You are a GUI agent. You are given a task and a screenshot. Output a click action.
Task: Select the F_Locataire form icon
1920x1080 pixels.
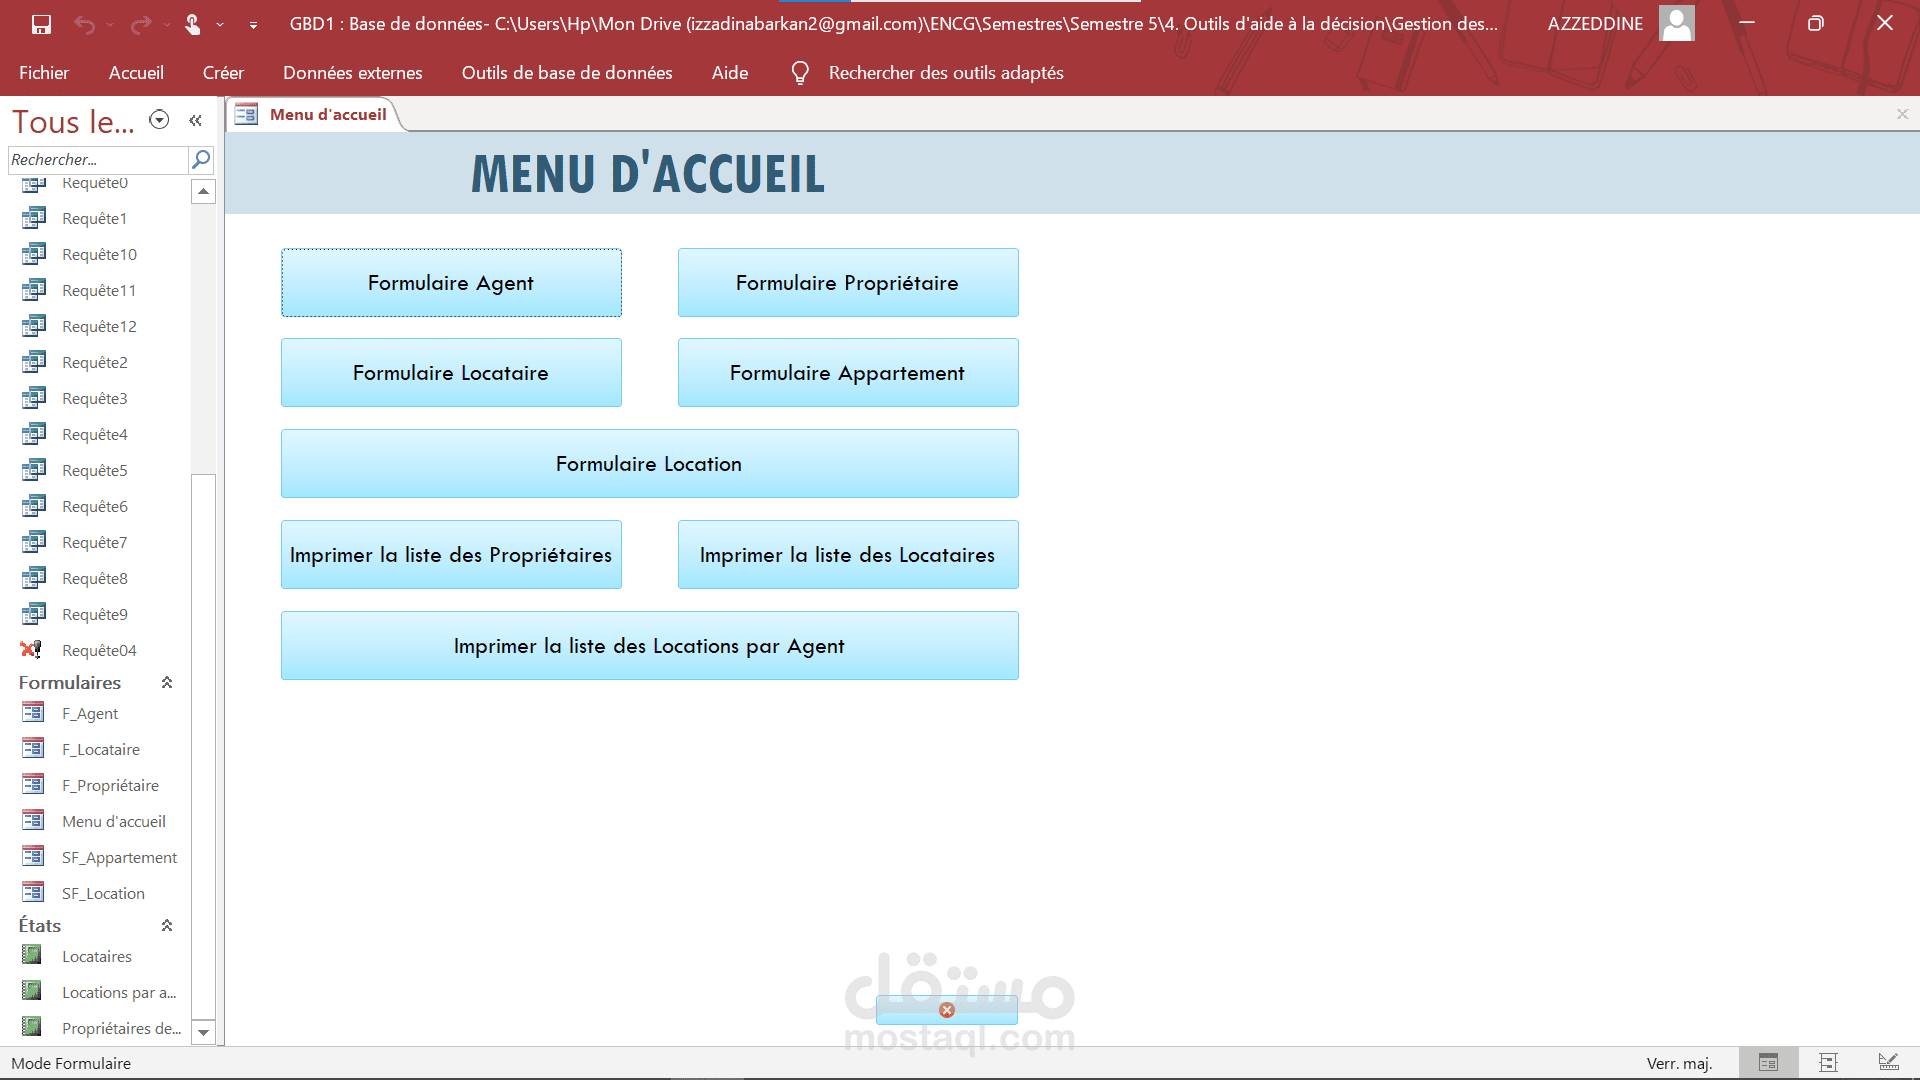[33, 748]
